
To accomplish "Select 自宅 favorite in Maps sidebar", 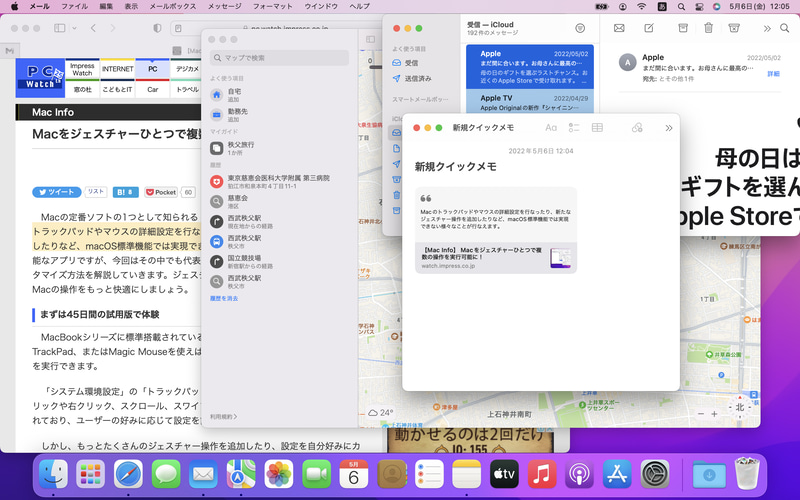I will click(x=279, y=95).
